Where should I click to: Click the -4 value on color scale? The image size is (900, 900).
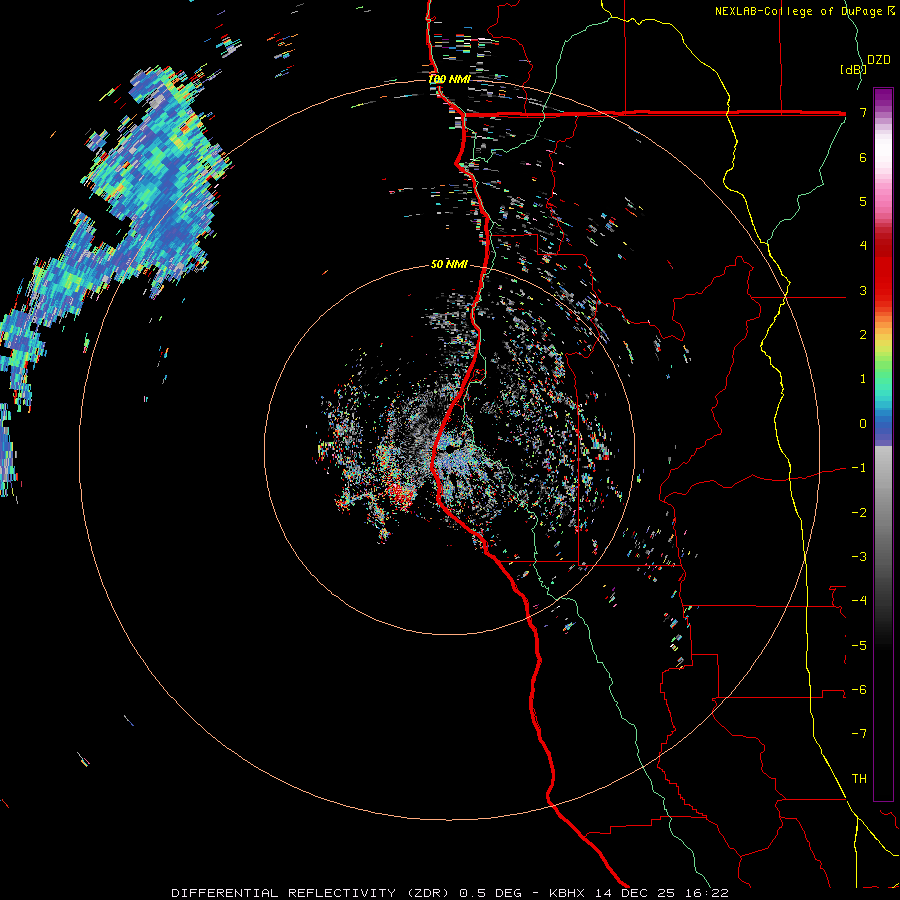(x=859, y=601)
